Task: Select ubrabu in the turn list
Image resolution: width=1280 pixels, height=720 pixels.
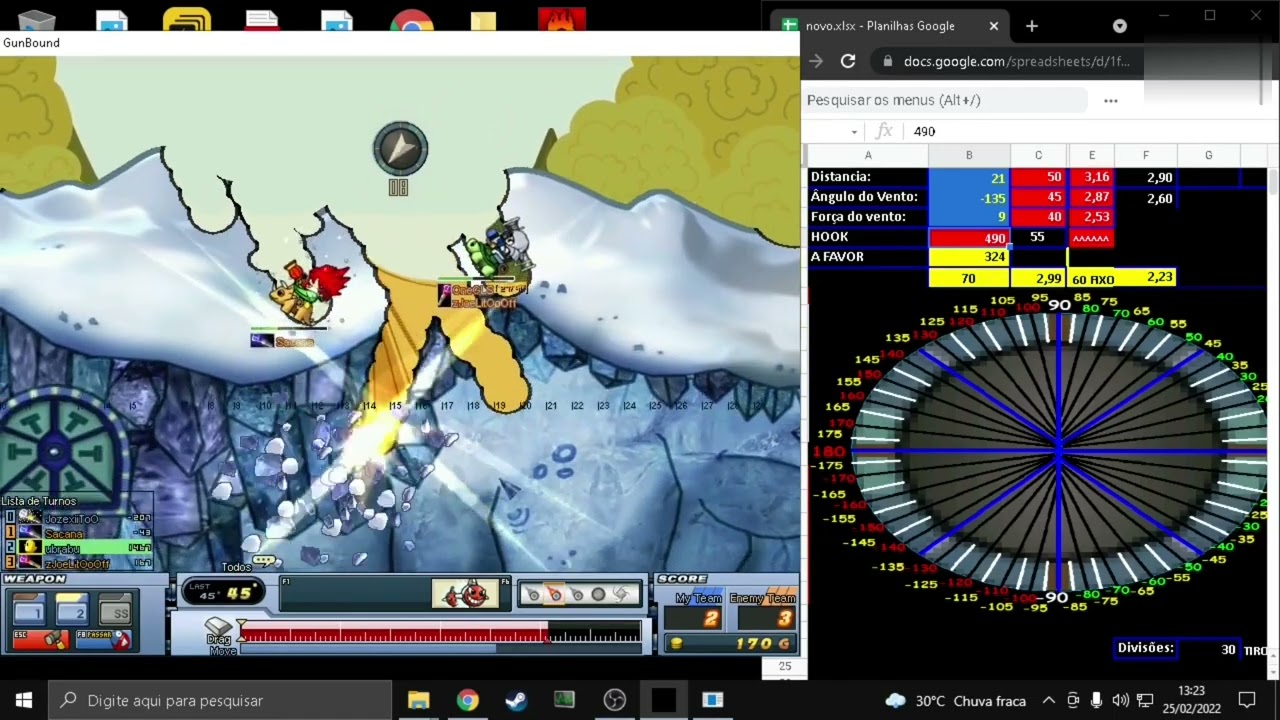Action: point(79,548)
